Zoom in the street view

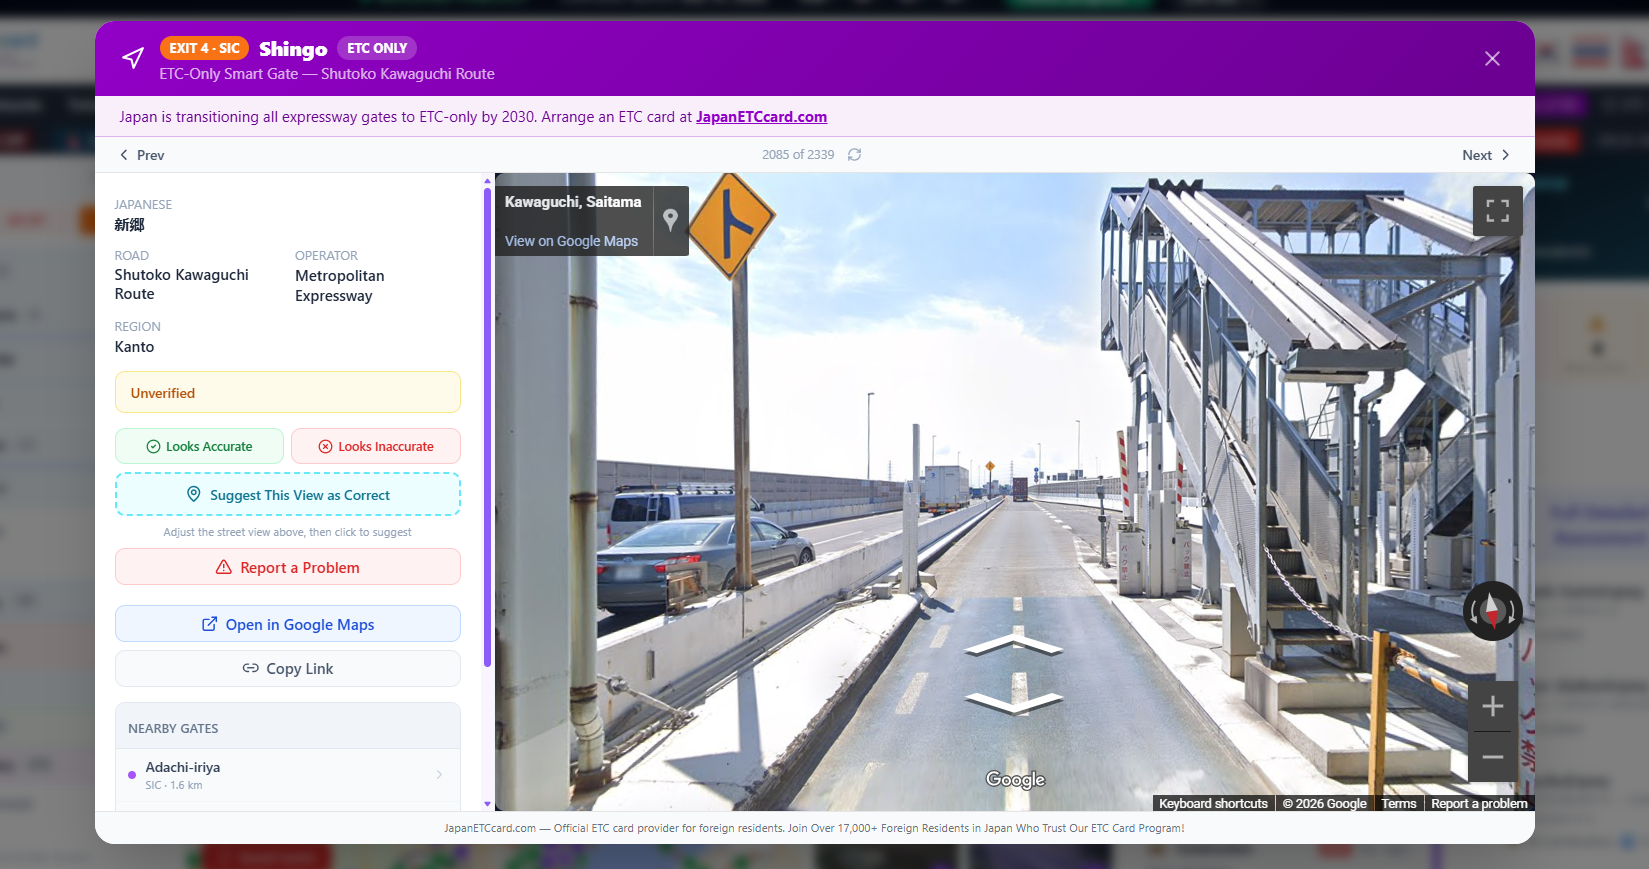1493,706
